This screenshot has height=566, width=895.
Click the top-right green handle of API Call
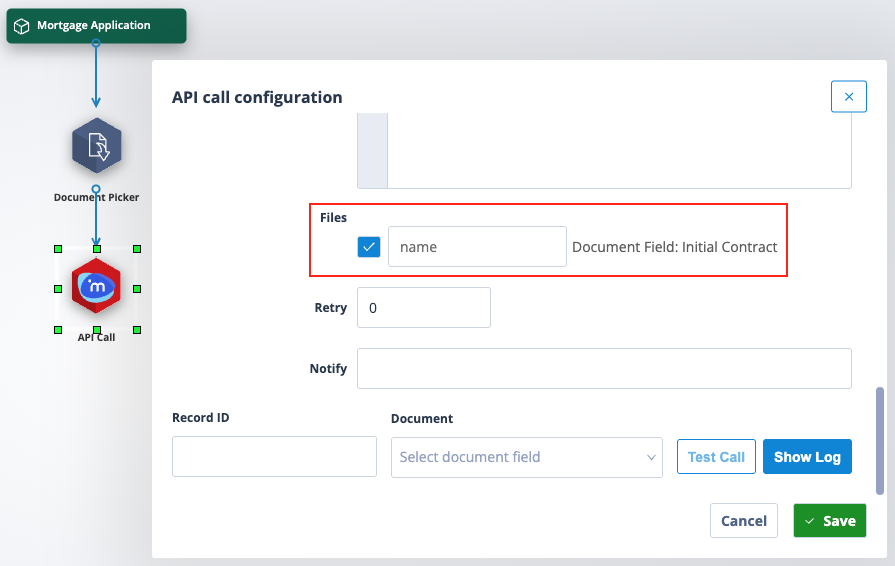click(137, 249)
